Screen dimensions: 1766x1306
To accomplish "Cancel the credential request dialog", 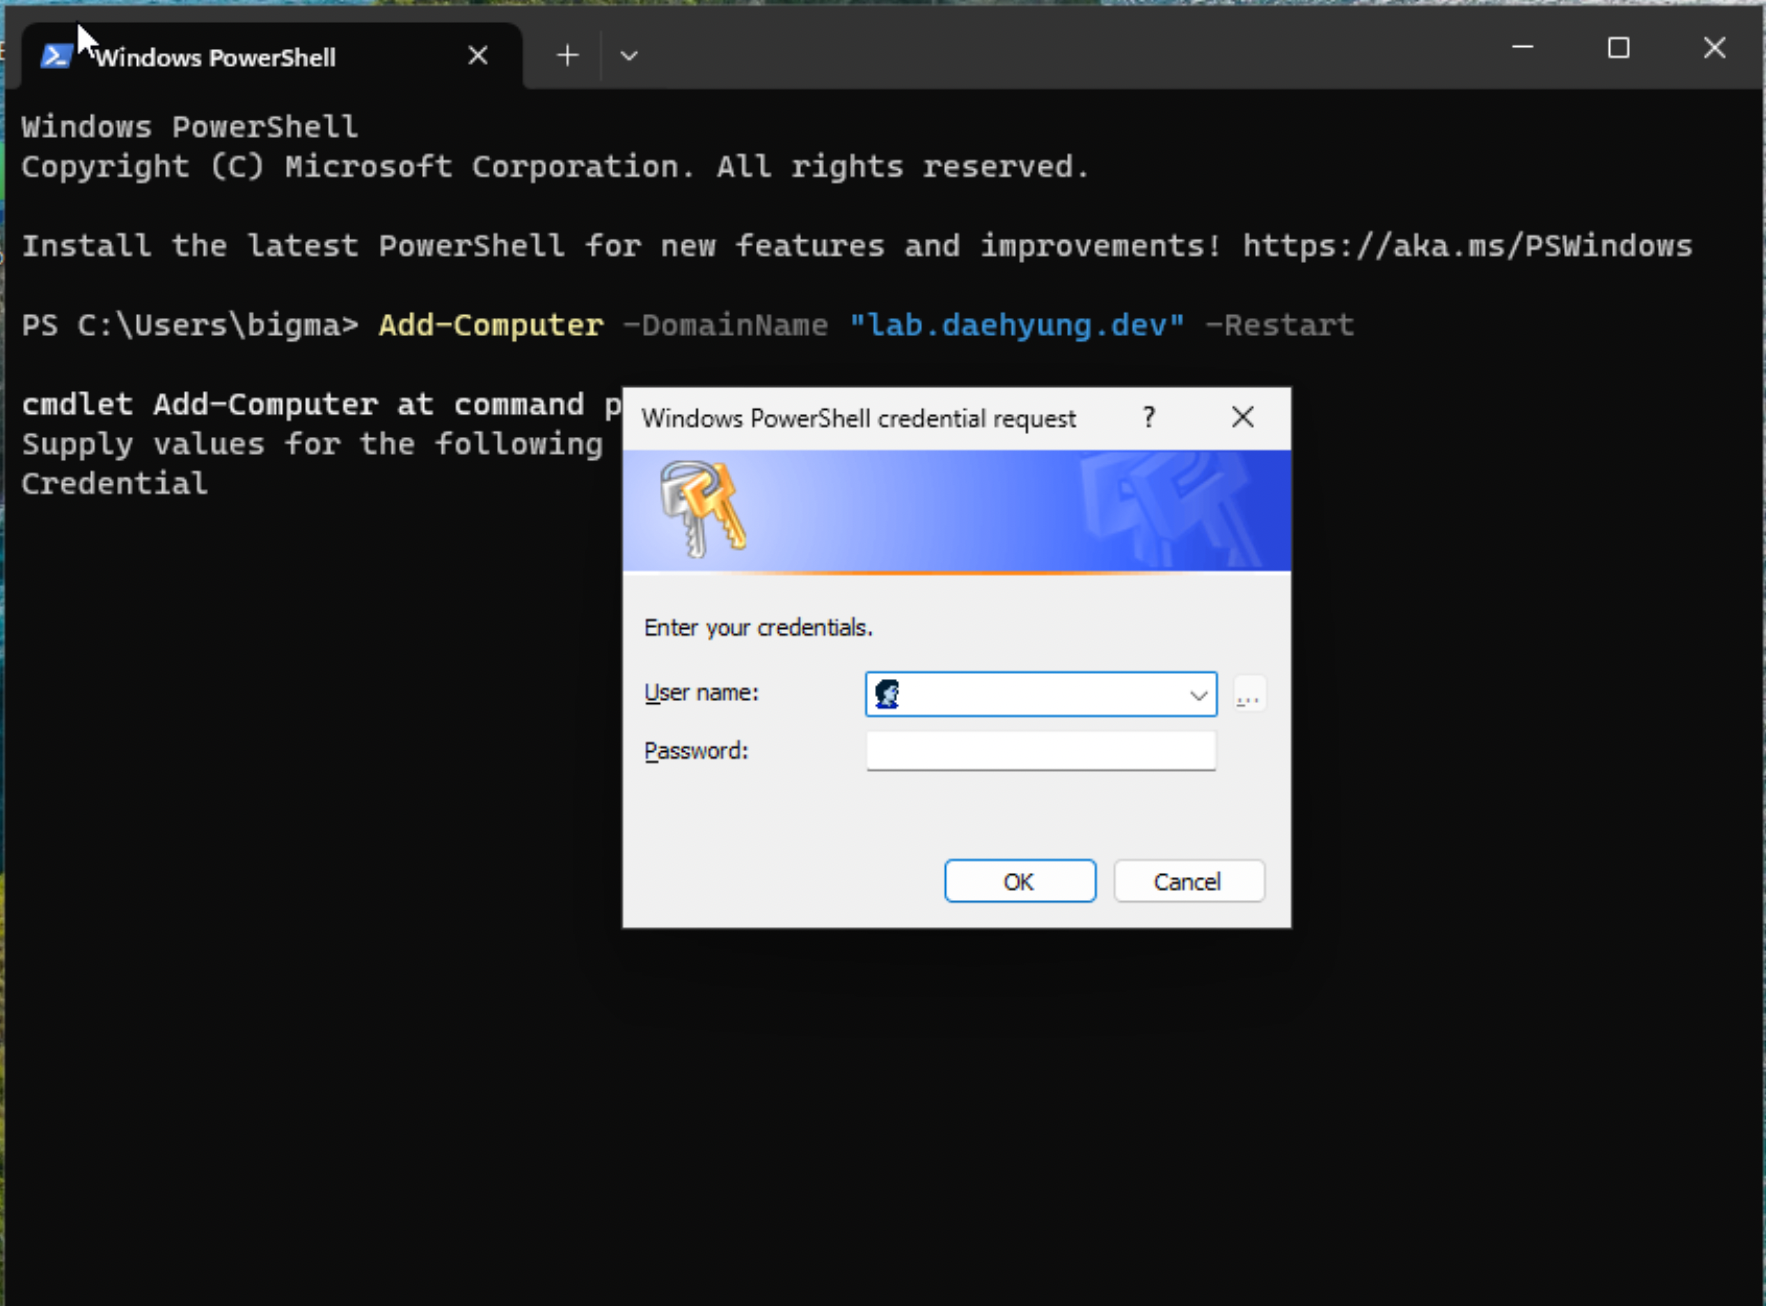I will click(x=1188, y=881).
